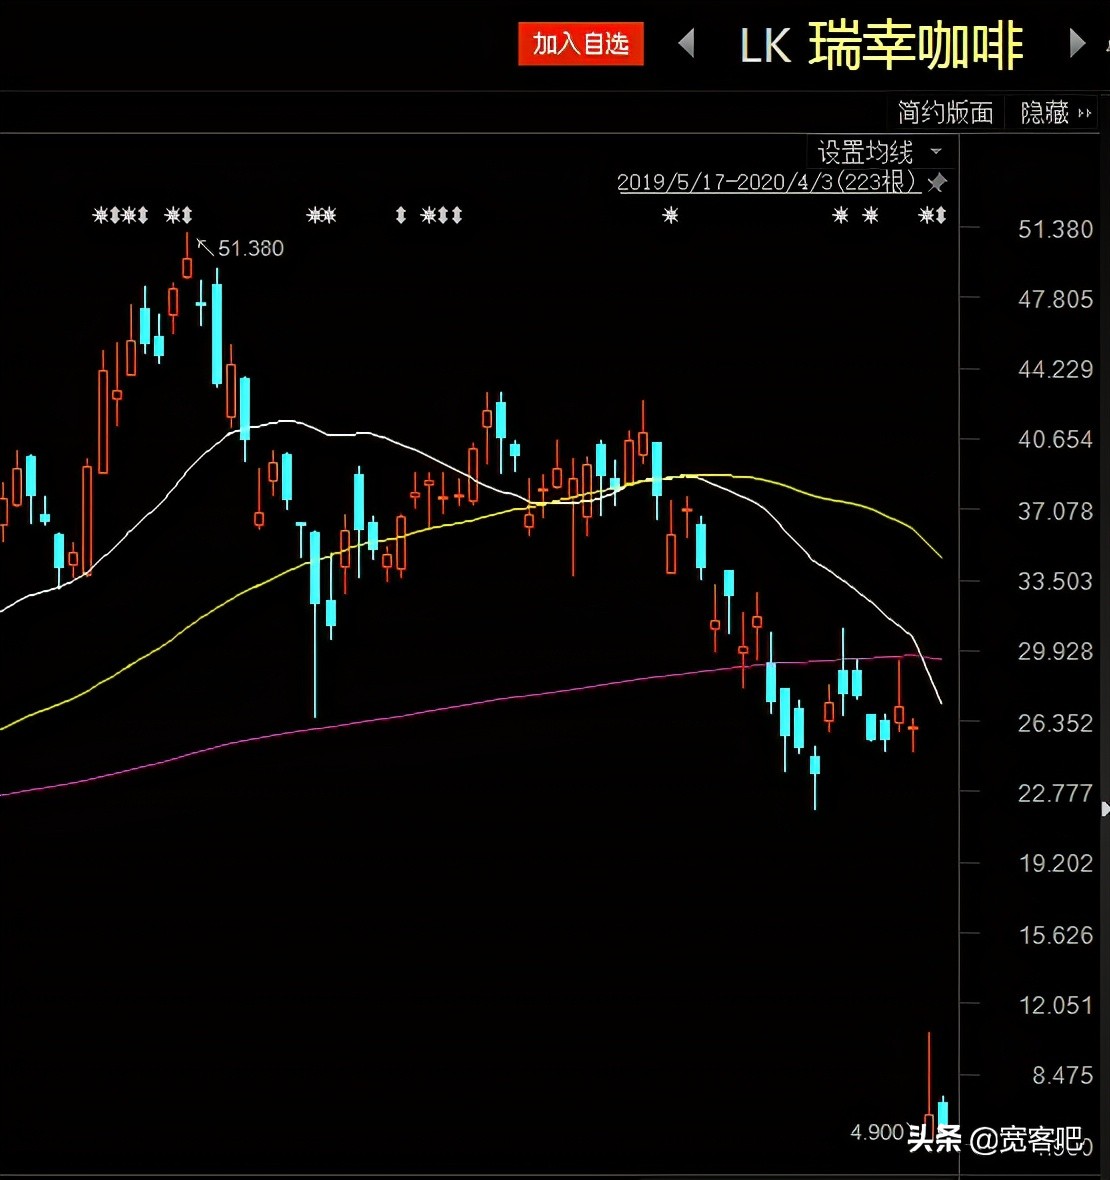Toggle the 隐藏 panel option
The width and height of the screenshot is (1110, 1180).
1044,112
